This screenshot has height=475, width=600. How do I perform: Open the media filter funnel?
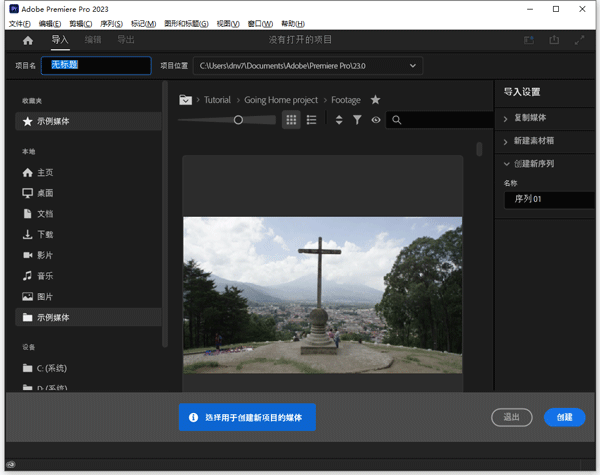pos(357,119)
